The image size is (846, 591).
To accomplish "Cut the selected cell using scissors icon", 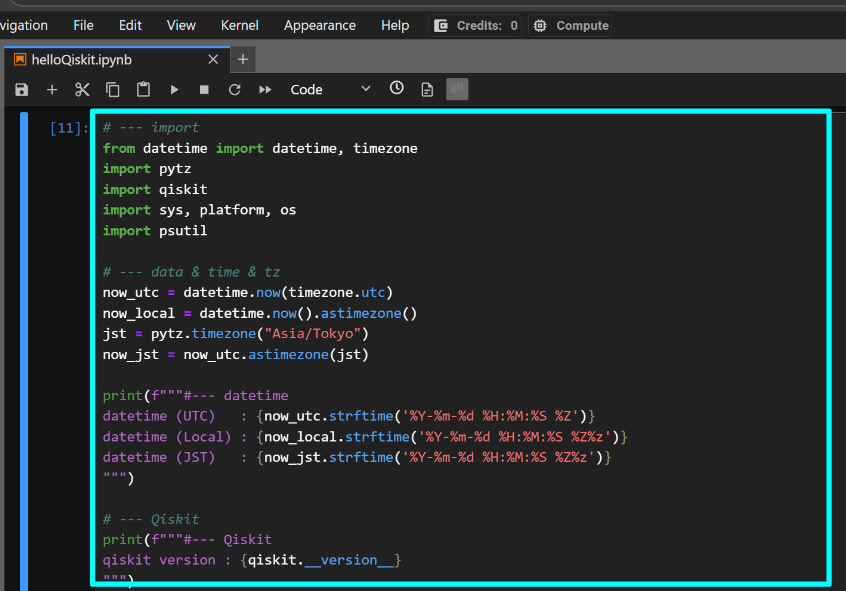I will (82, 90).
